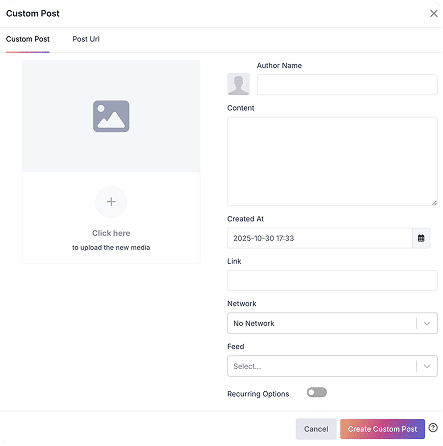Open the help question mark icon
Viewport: 443px width, 446px height.
[433, 428]
